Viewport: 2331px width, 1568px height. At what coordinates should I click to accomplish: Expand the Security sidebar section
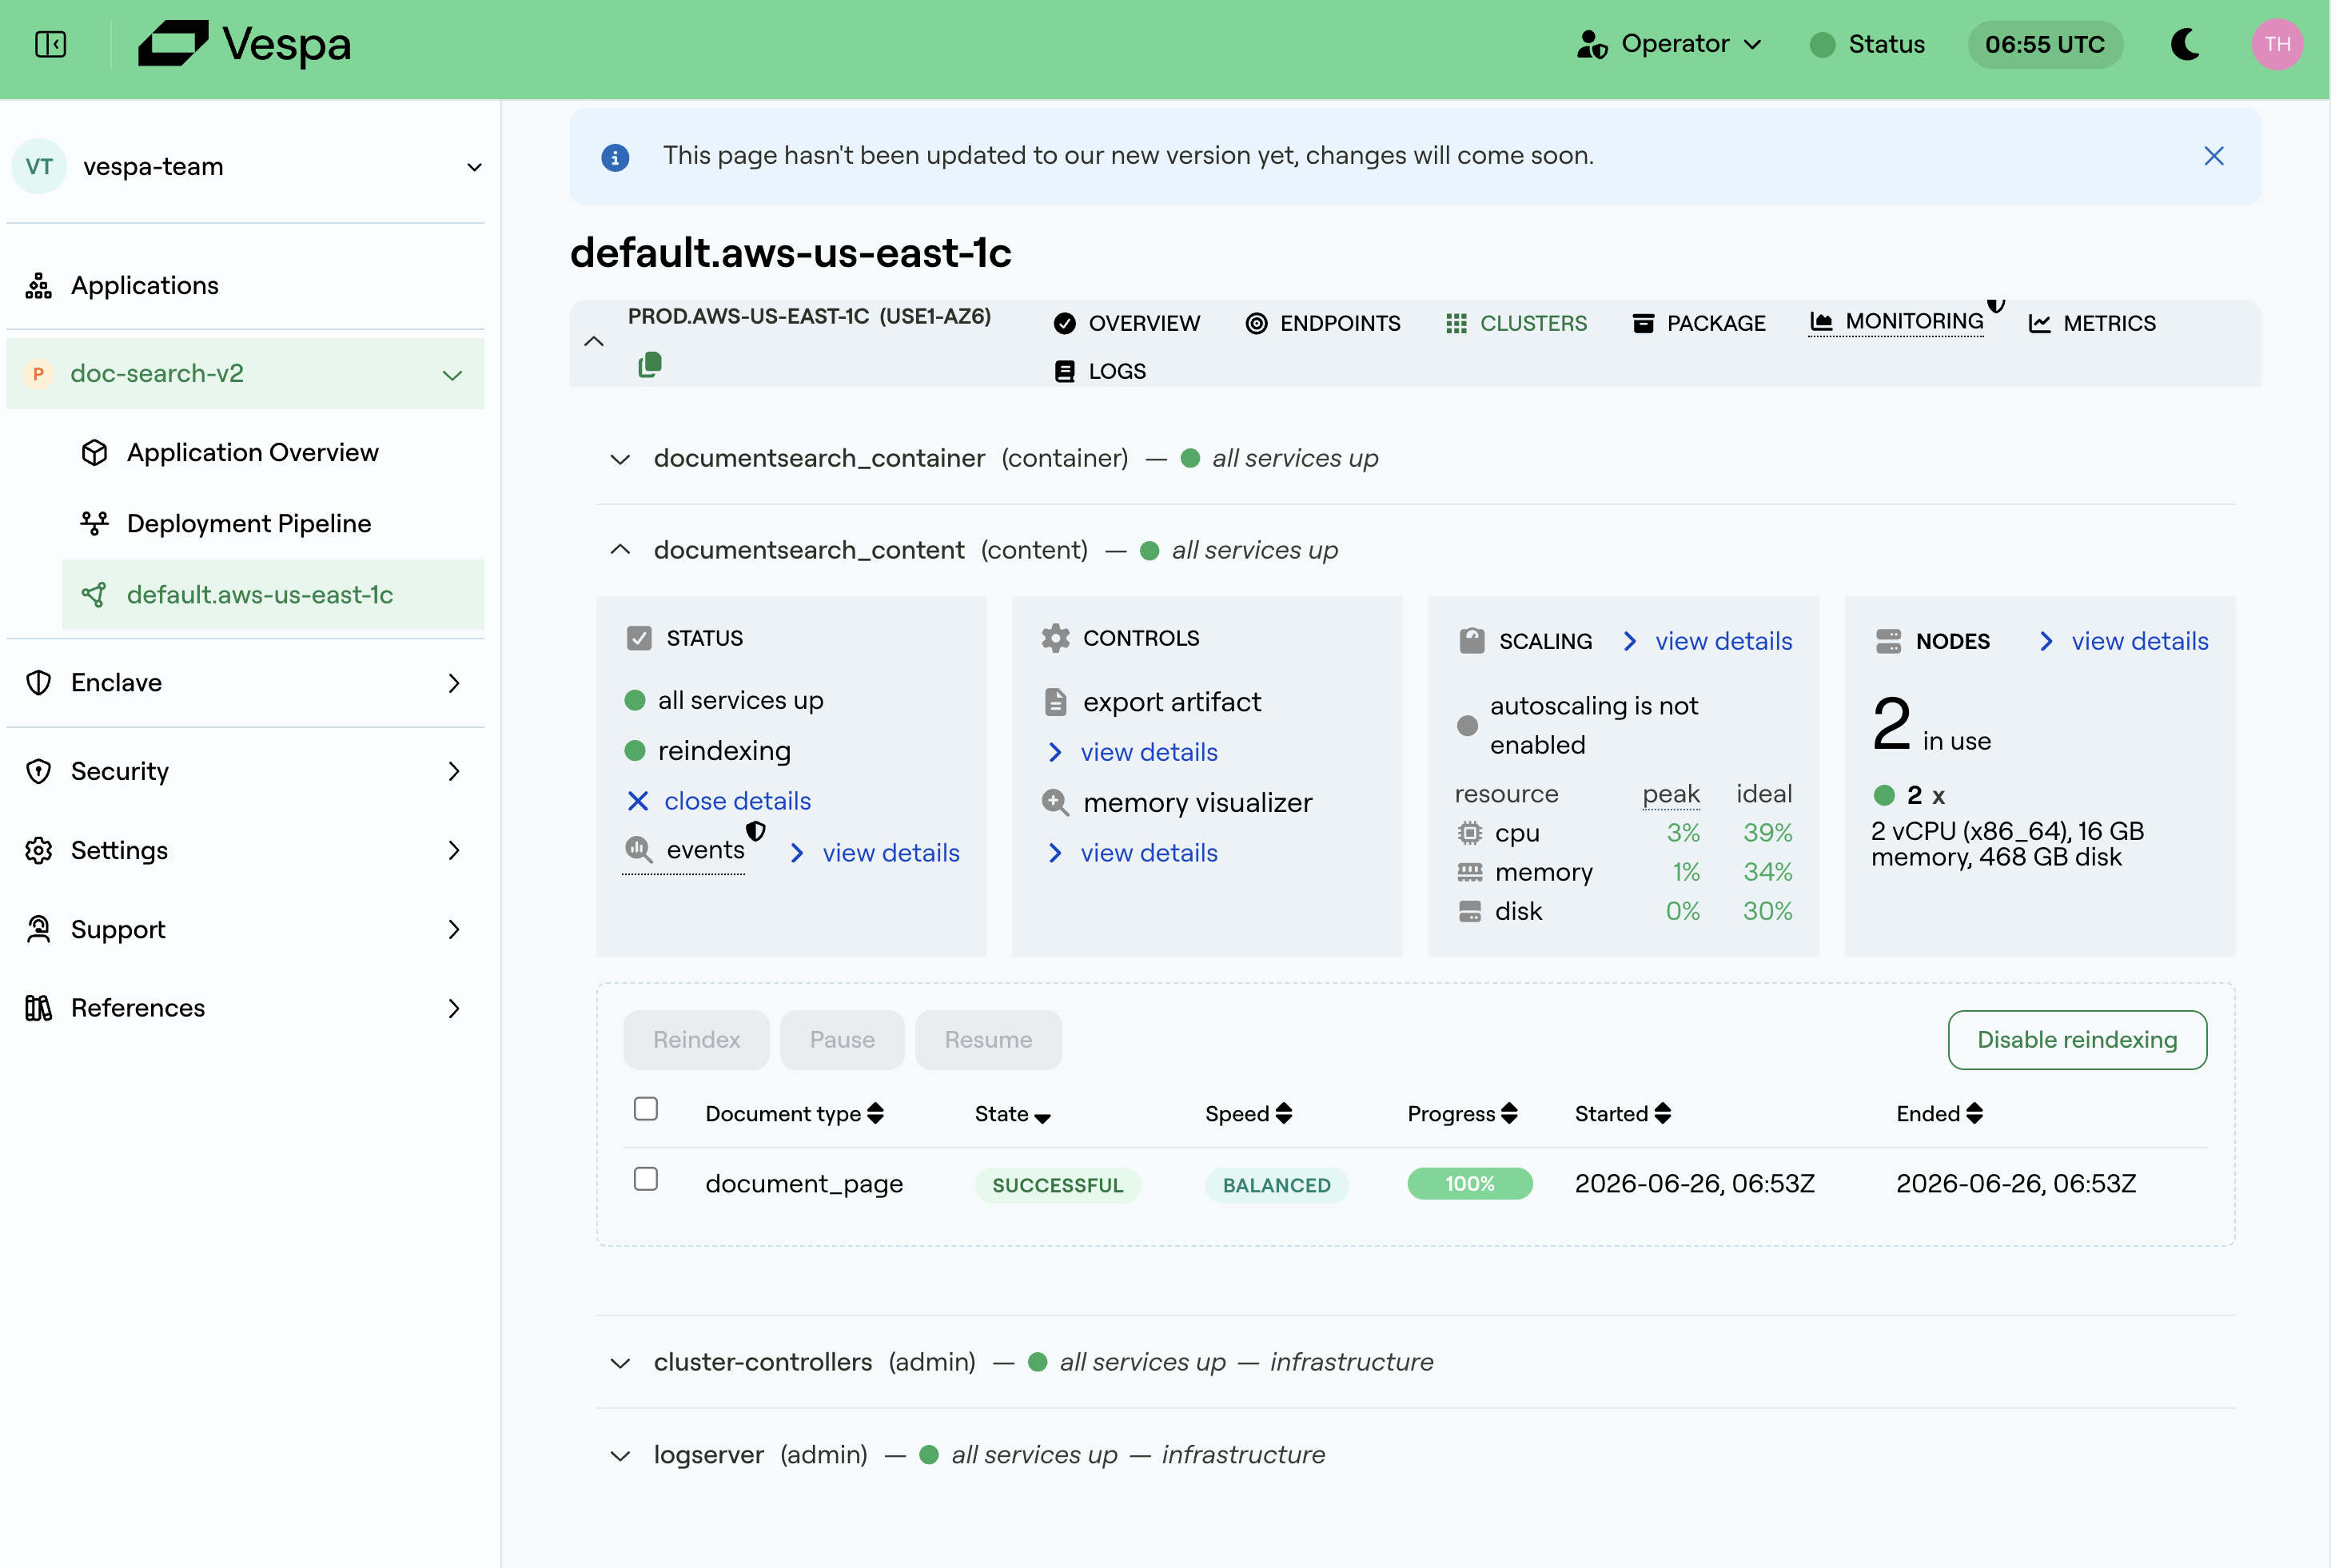(454, 771)
